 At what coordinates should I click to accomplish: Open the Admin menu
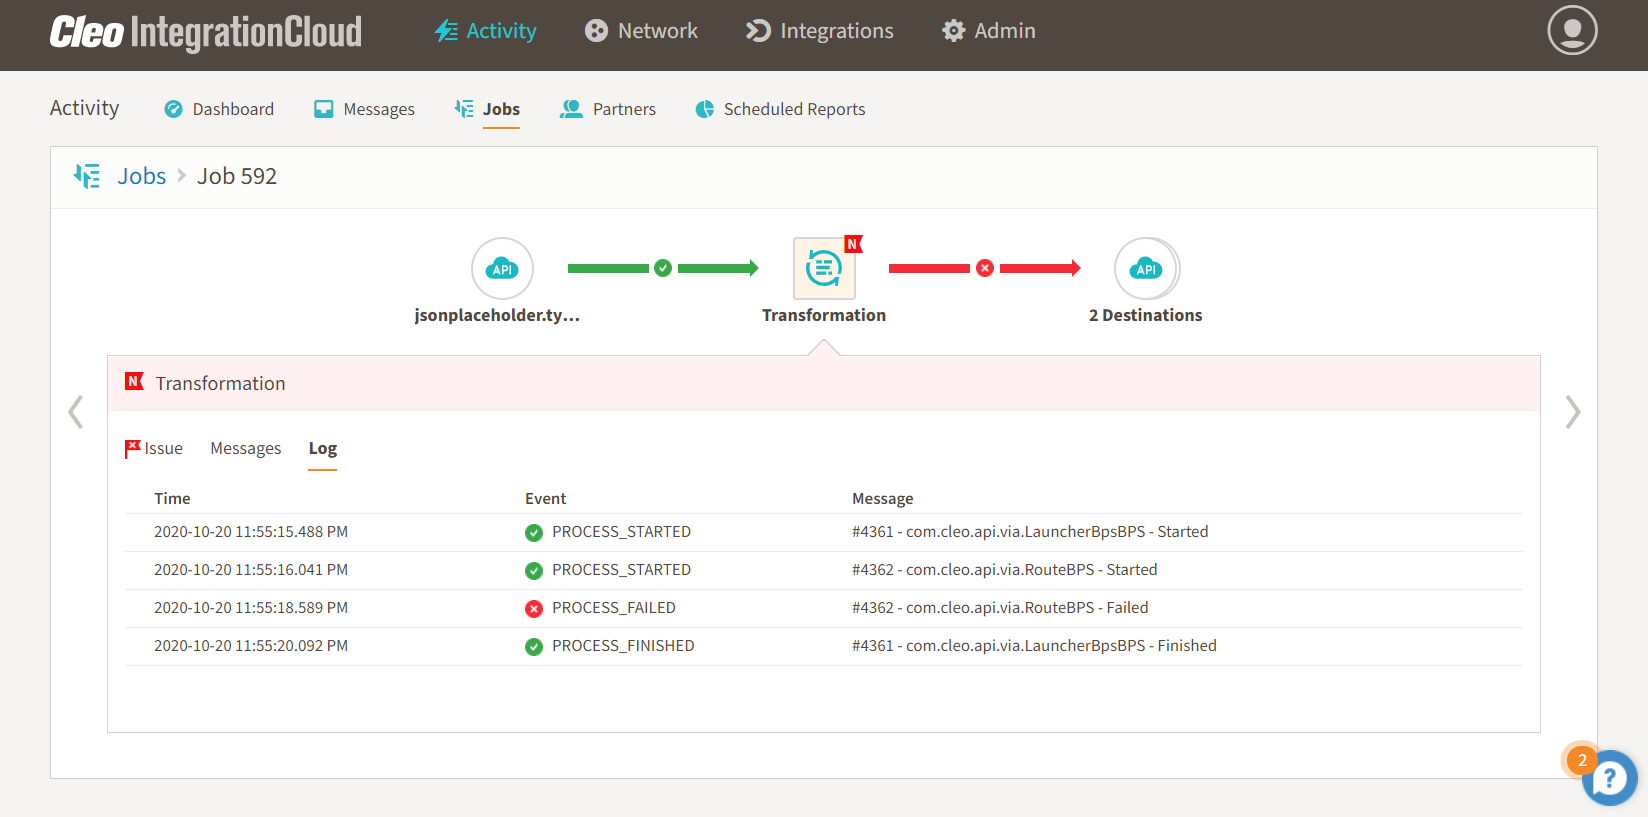point(989,31)
